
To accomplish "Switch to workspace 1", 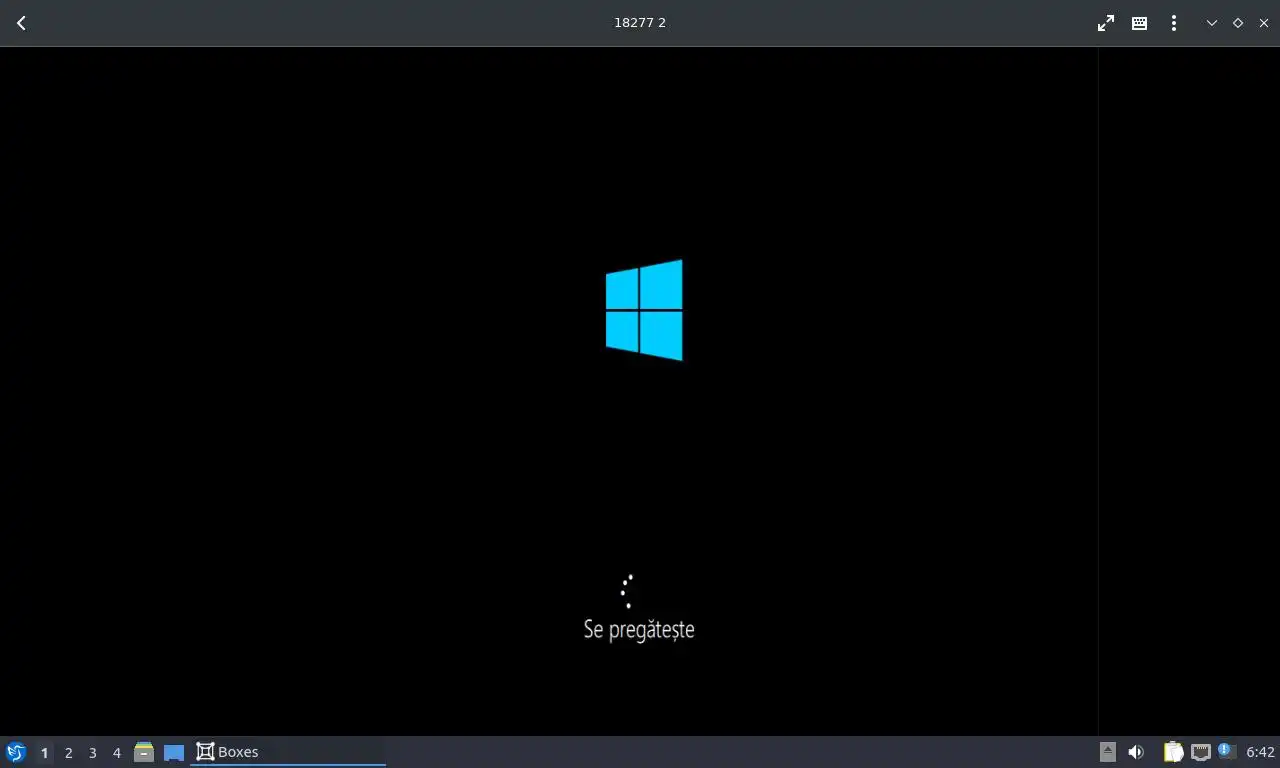I will pos(44,753).
